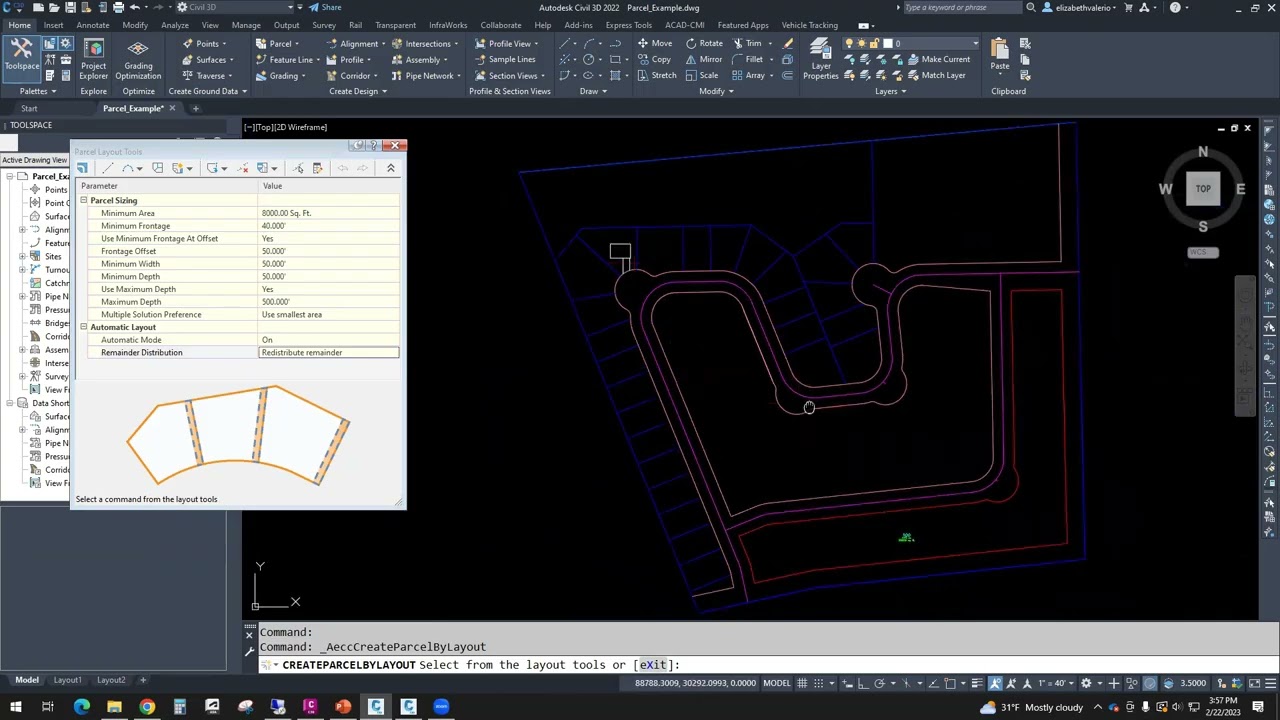Screen dimensions: 1280x720
Task: Open Chrome from the taskbar
Action: tap(147, 707)
